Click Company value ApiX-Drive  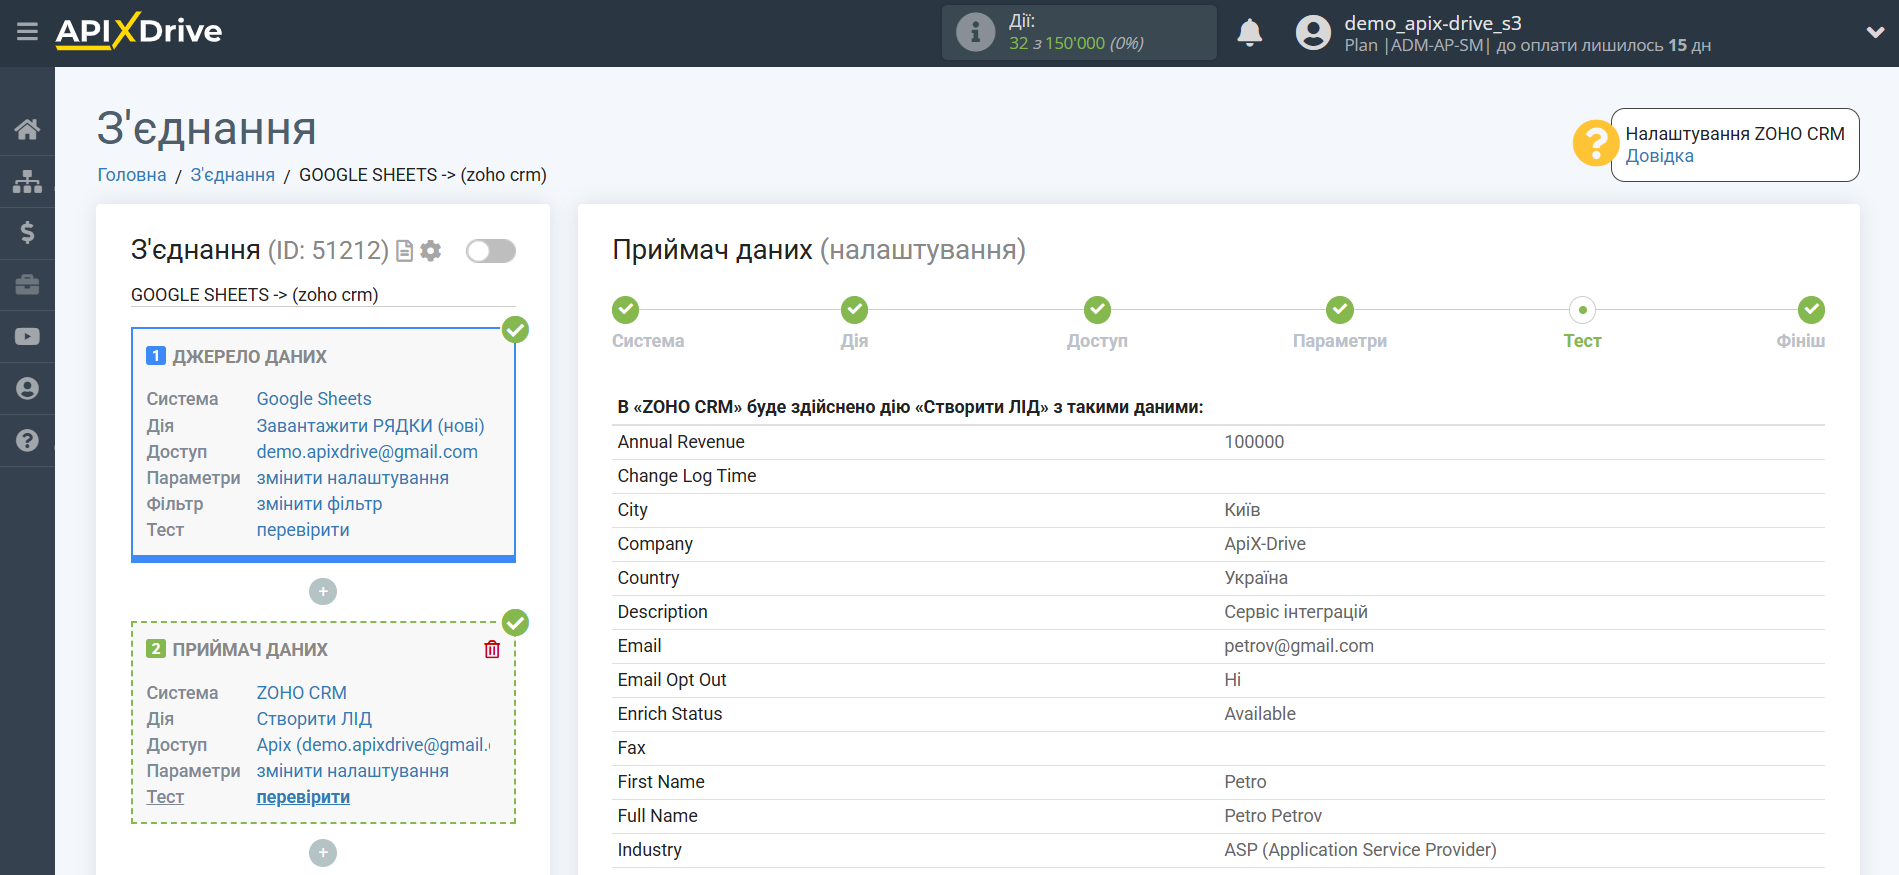click(x=1265, y=544)
